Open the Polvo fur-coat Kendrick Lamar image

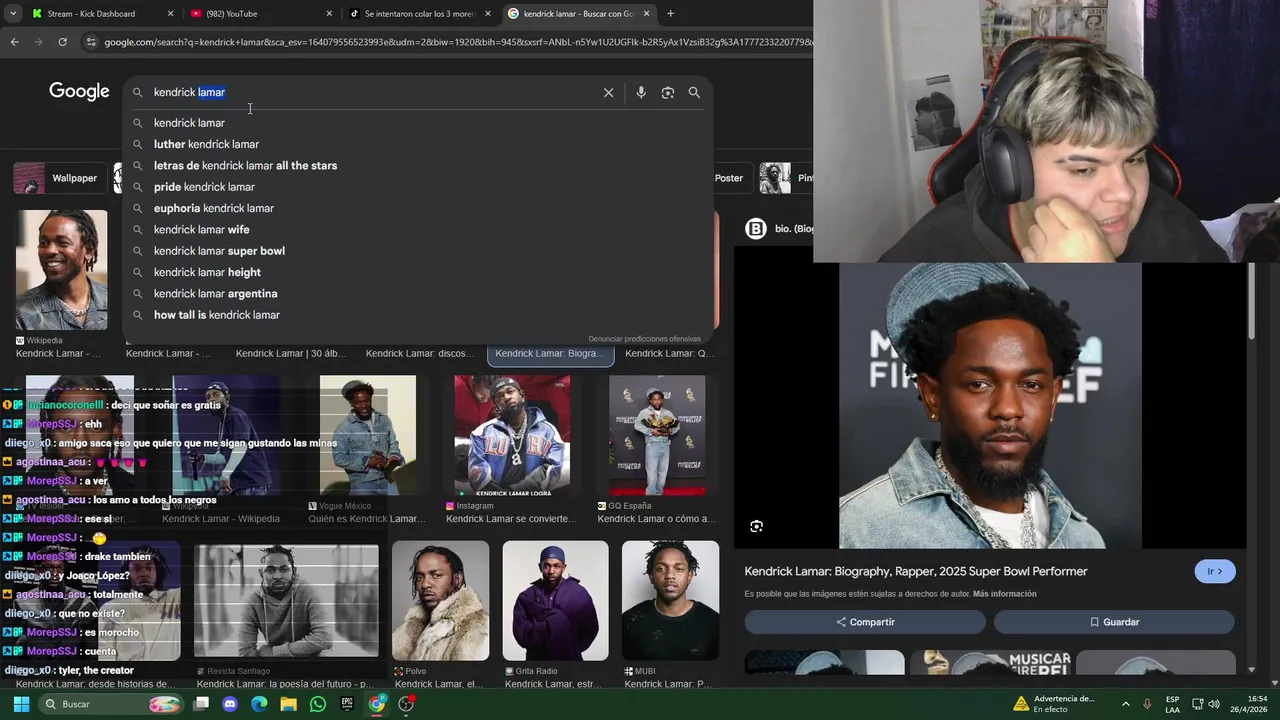pos(440,600)
